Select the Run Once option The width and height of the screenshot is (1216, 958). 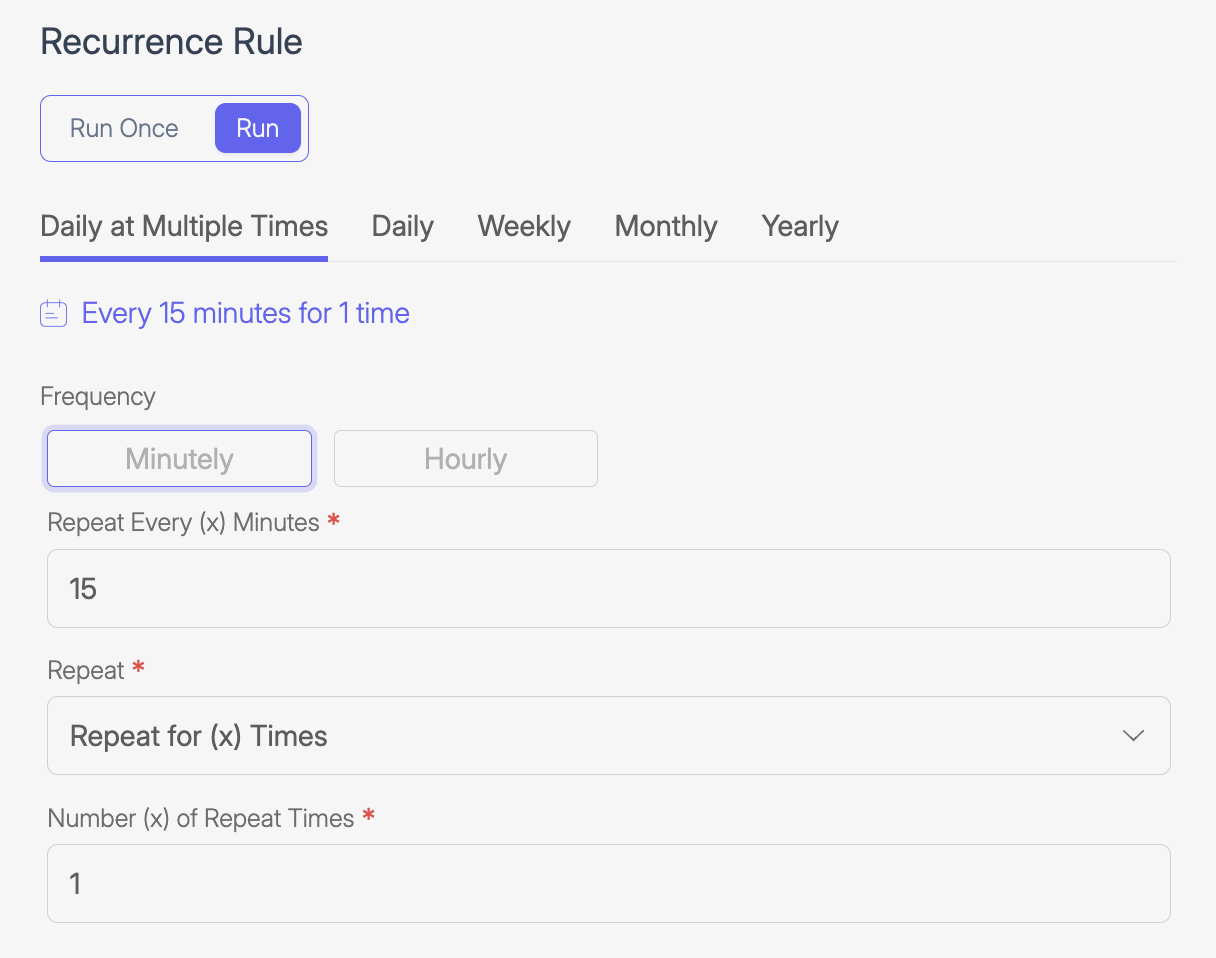point(124,128)
